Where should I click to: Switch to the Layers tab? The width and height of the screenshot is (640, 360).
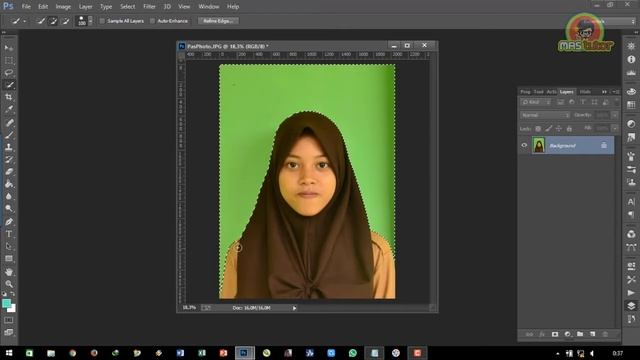coord(567,92)
